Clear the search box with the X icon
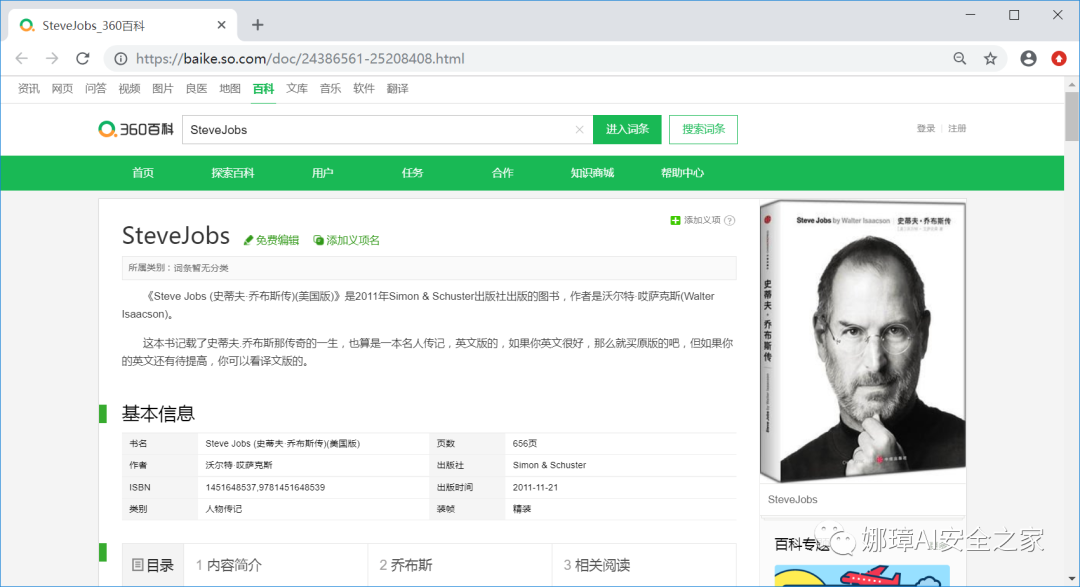The height and width of the screenshot is (587, 1080). tap(579, 130)
